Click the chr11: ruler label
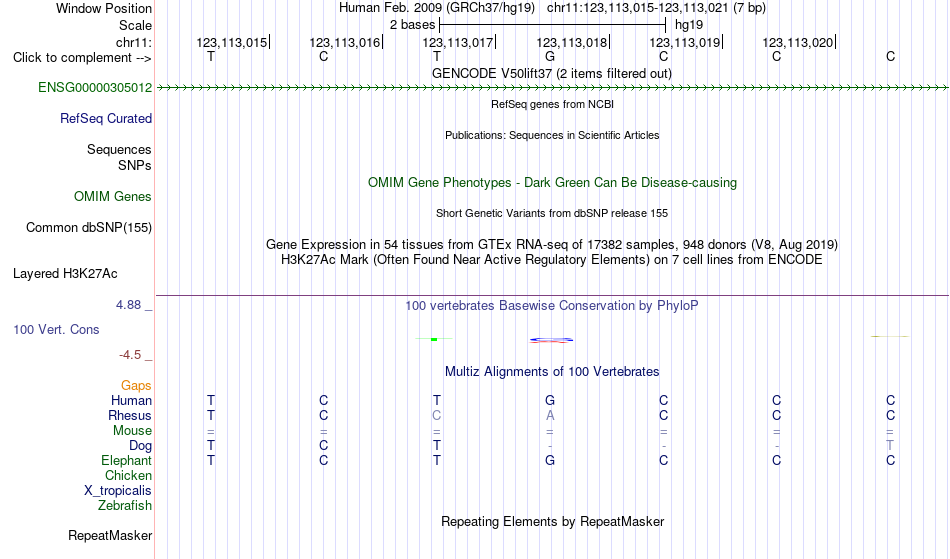Image resolution: width=950 pixels, height=559 pixels. (134, 42)
